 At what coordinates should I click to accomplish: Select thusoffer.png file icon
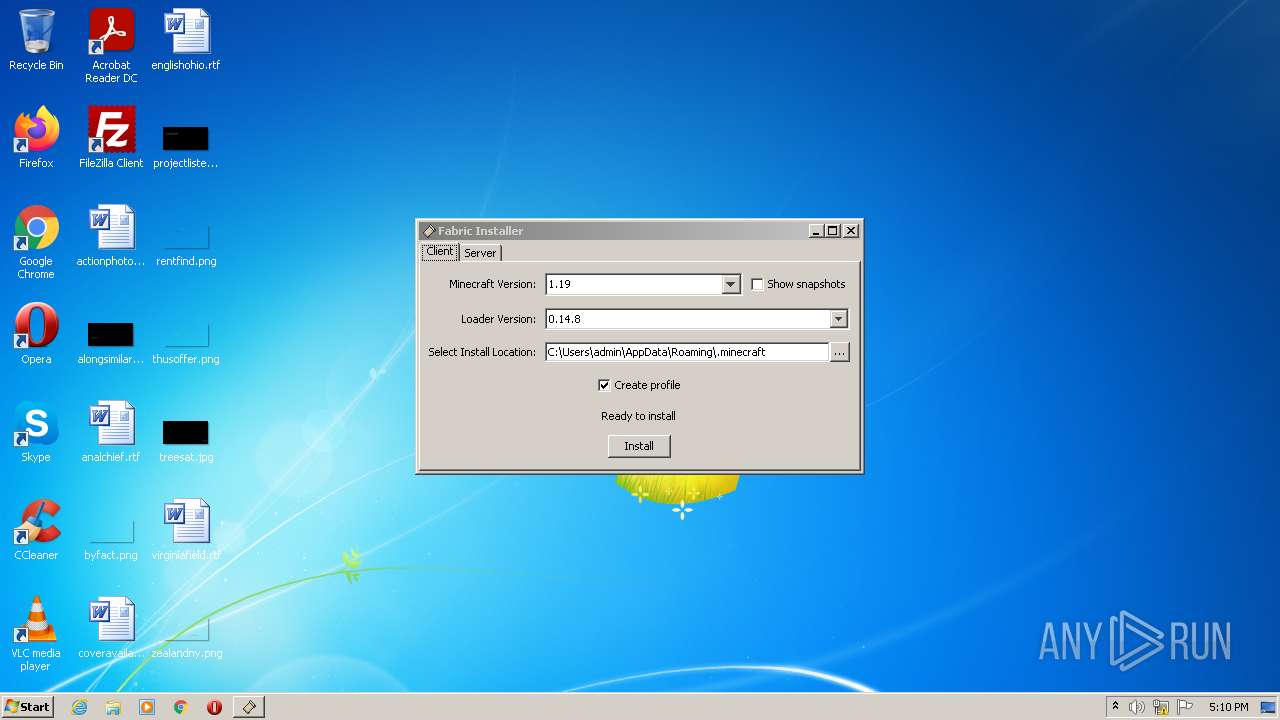[186, 340]
